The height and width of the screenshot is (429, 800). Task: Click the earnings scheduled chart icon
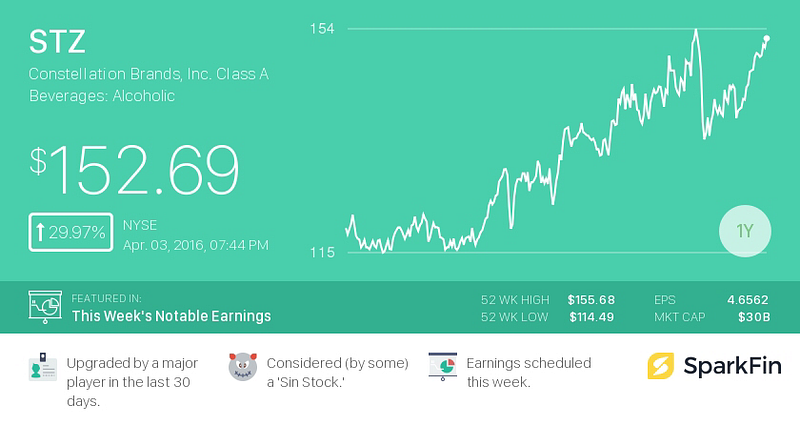coord(442,366)
